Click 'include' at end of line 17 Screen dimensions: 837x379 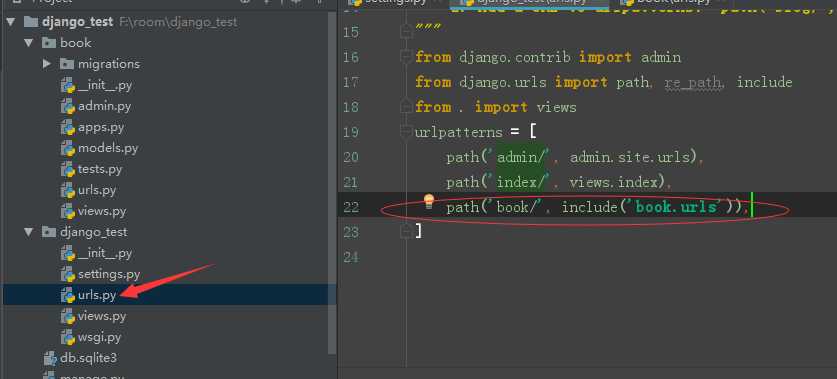click(764, 82)
